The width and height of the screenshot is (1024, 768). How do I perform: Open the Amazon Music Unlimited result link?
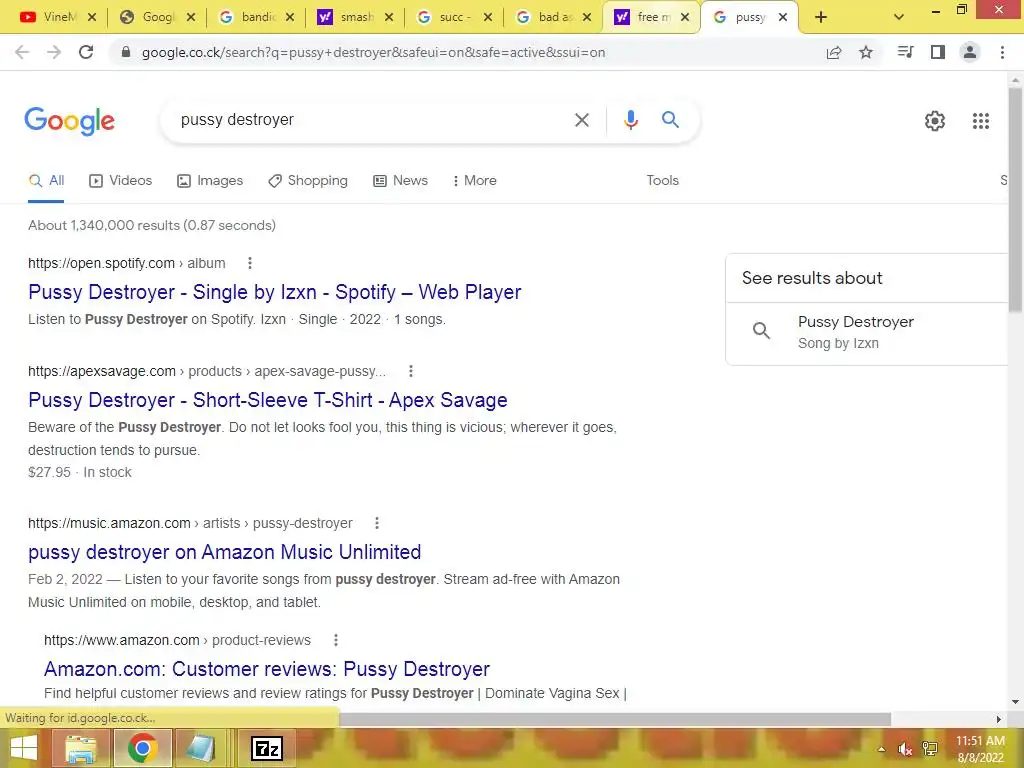click(x=225, y=552)
